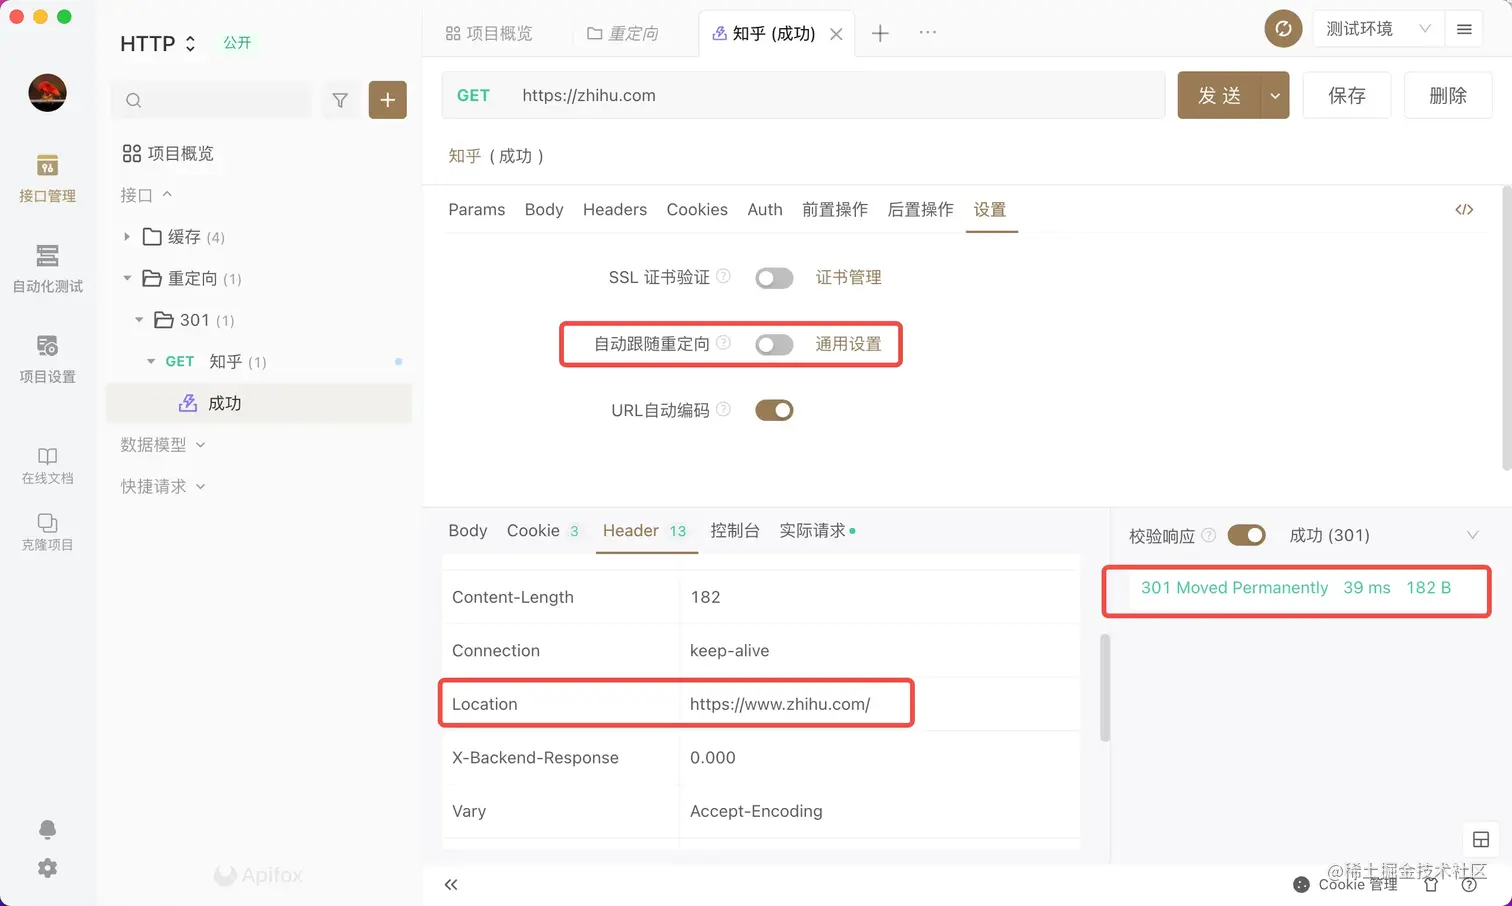Click the plus button to add new item
The height and width of the screenshot is (906, 1512).
click(x=388, y=100)
